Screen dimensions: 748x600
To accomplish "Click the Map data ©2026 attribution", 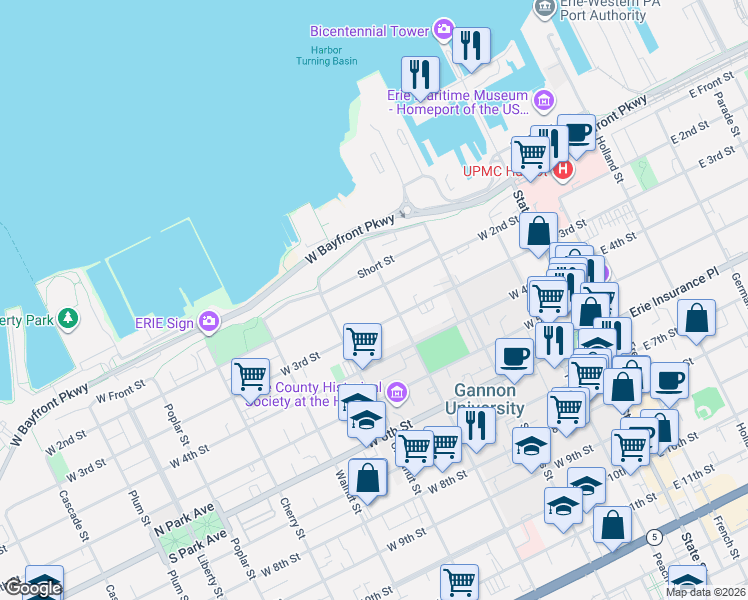I will coord(705,592).
